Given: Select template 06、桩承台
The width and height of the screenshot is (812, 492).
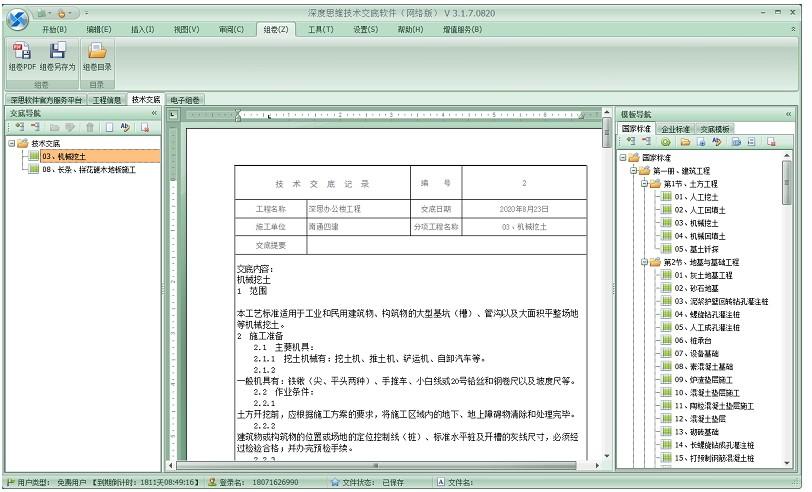Looking at the screenshot, I should 693,340.
